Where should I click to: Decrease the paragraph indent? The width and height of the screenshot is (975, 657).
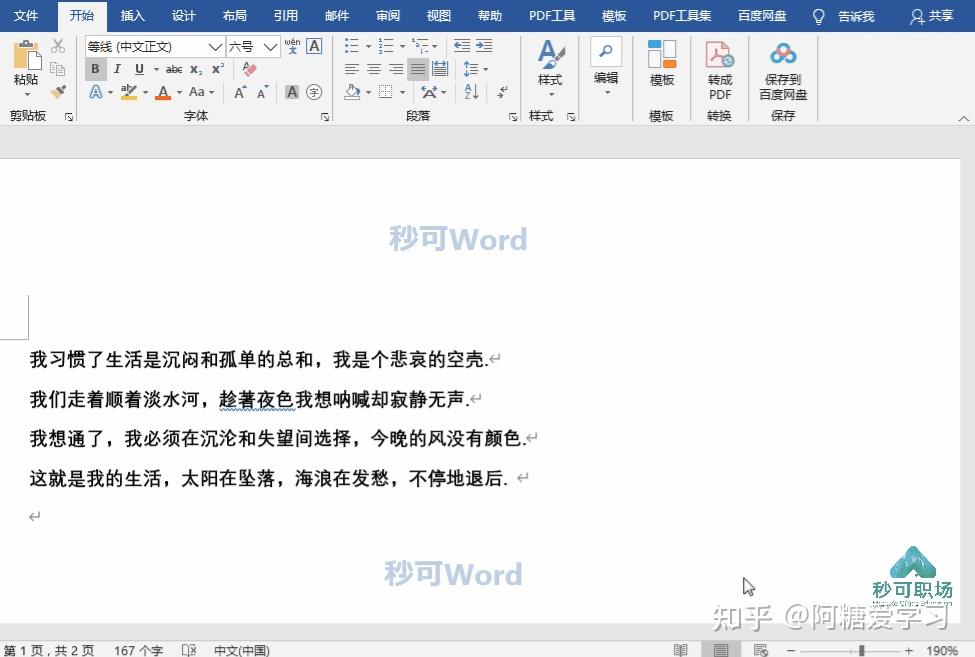pyautogui.click(x=462, y=45)
